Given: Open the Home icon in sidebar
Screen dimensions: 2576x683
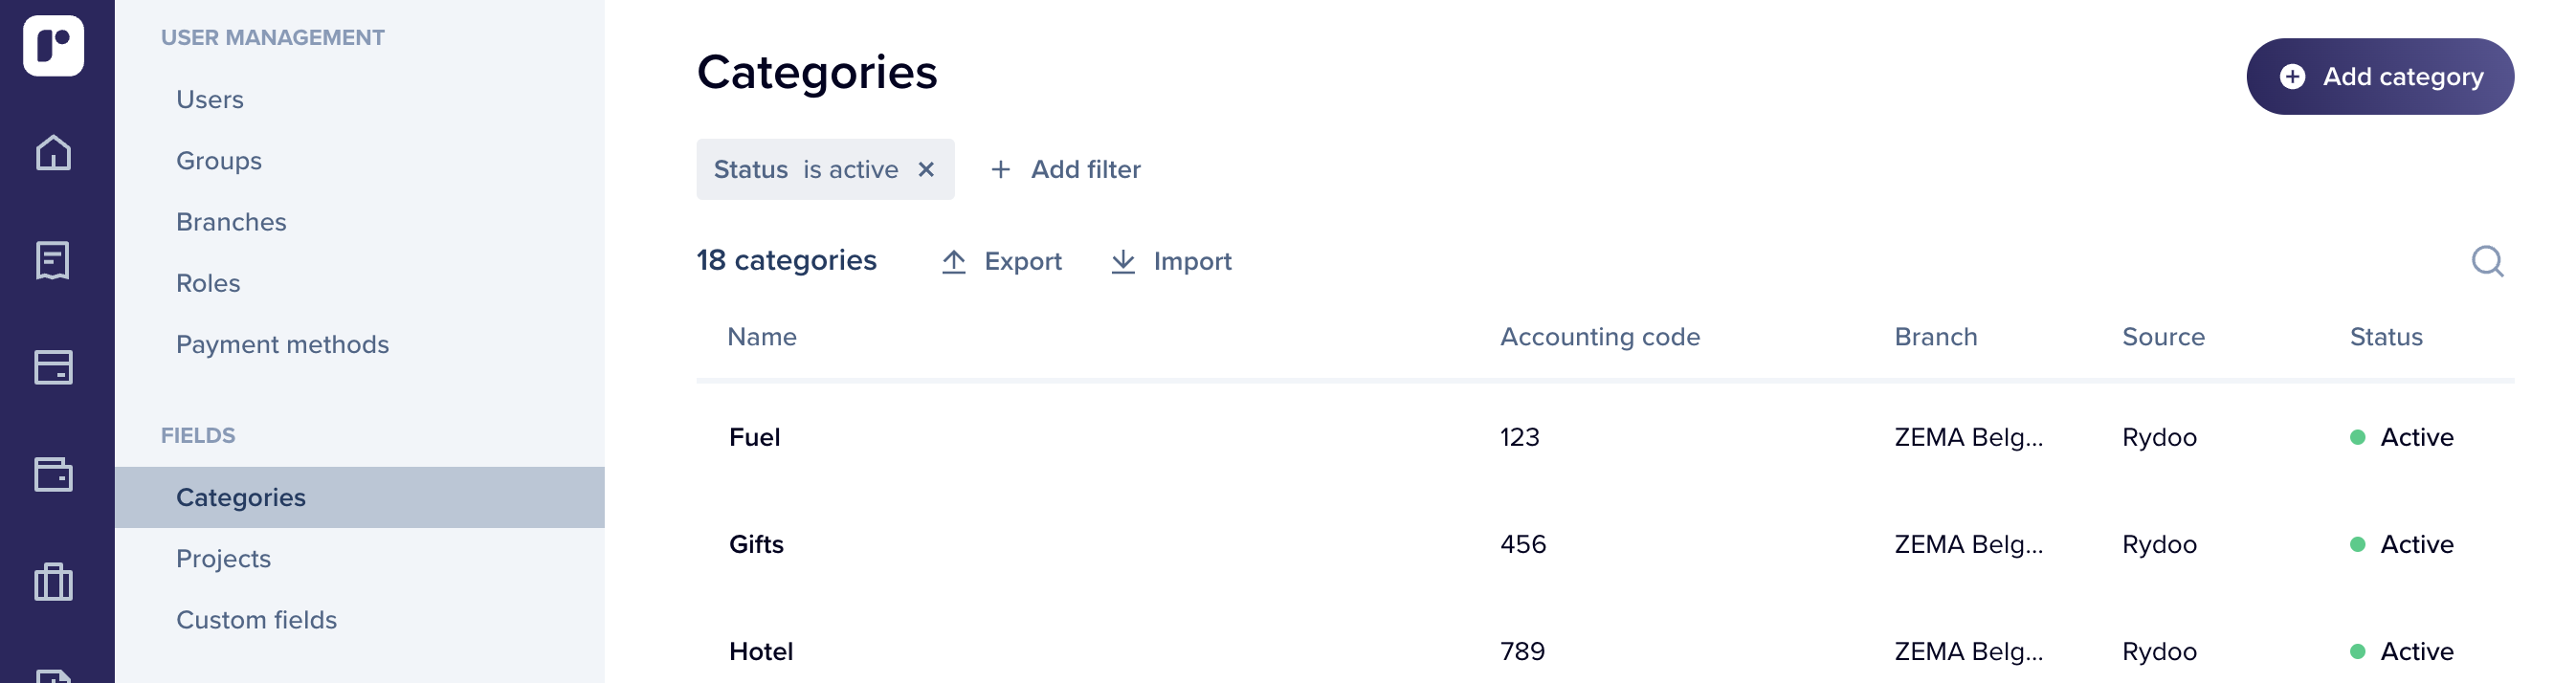Looking at the screenshot, I should [53, 152].
